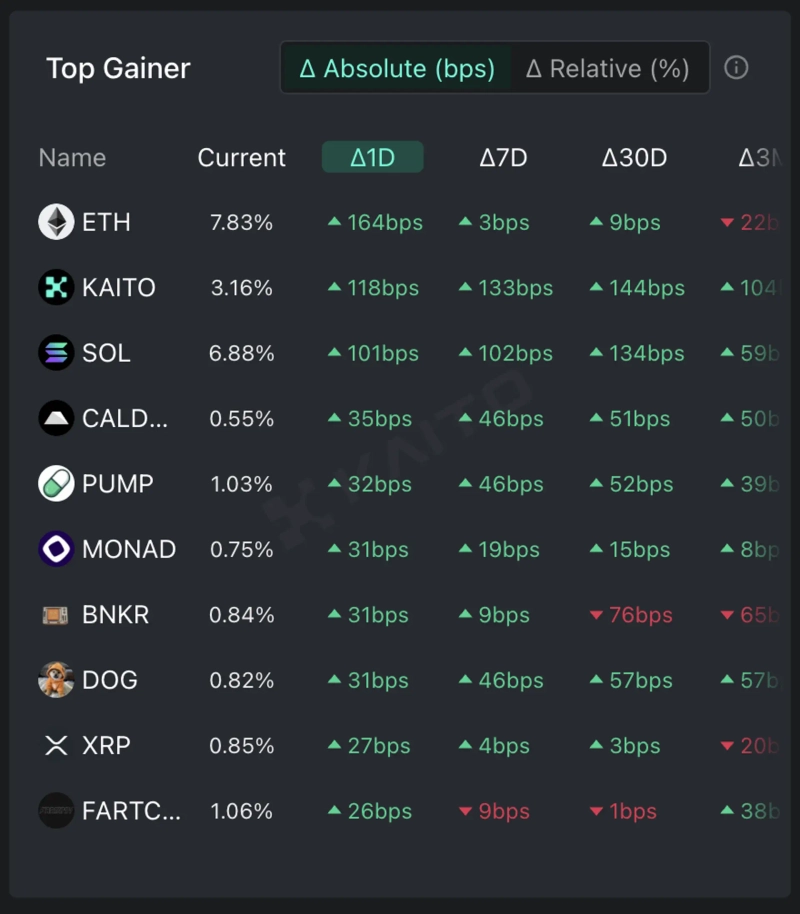Click the KAITO token logo icon

(56, 288)
